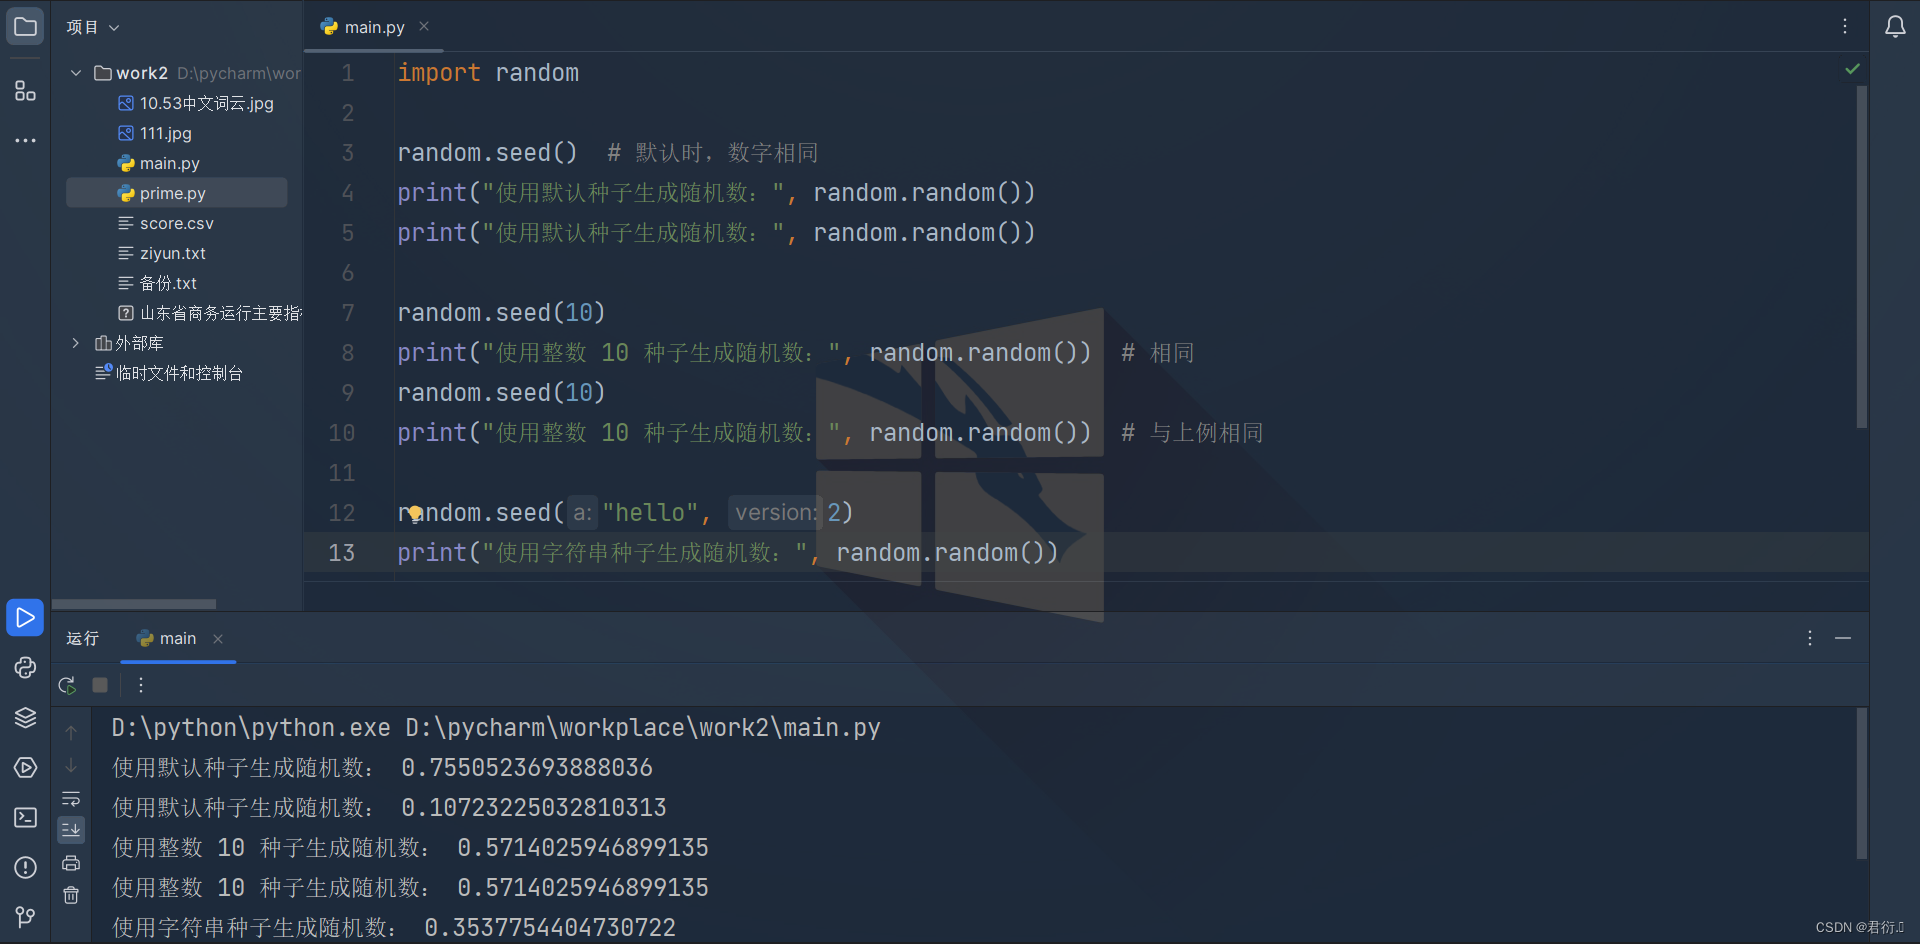Open the Python Console icon
Screen dimensions: 1920x944
point(25,668)
